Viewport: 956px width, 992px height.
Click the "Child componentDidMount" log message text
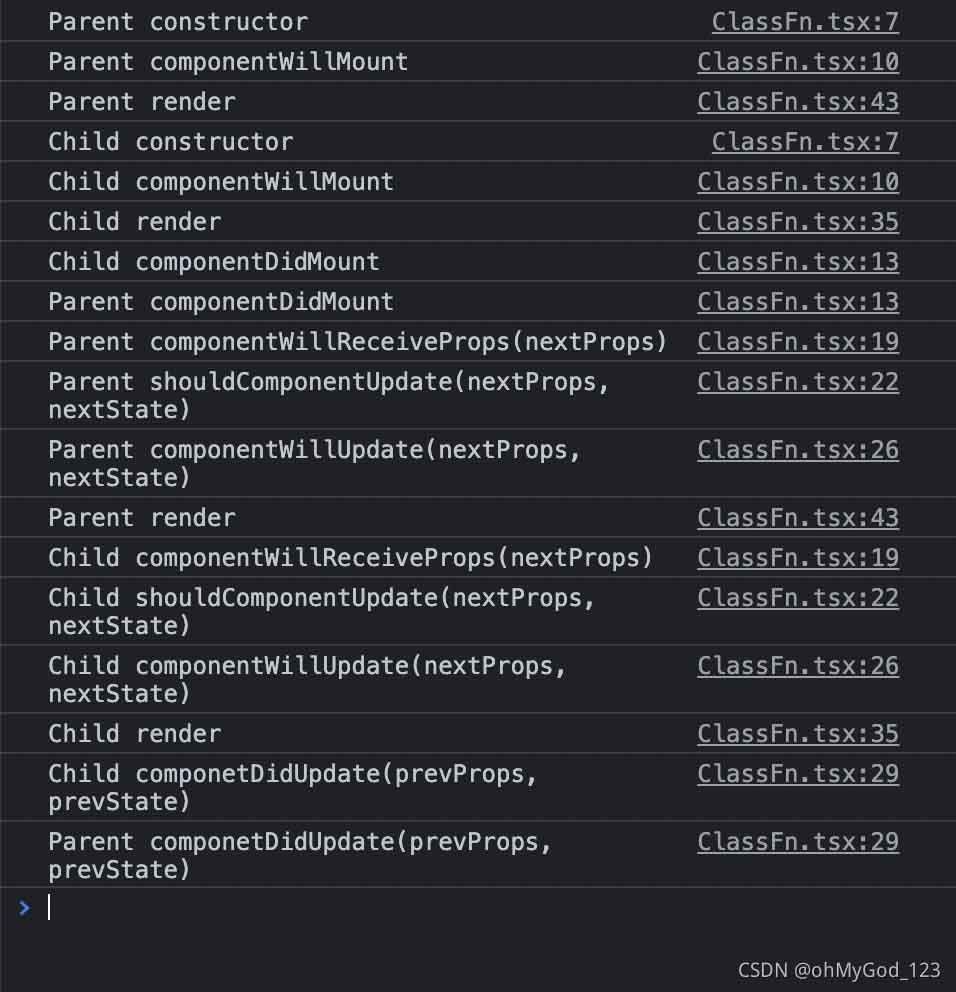pyautogui.click(x=214, y=262)
